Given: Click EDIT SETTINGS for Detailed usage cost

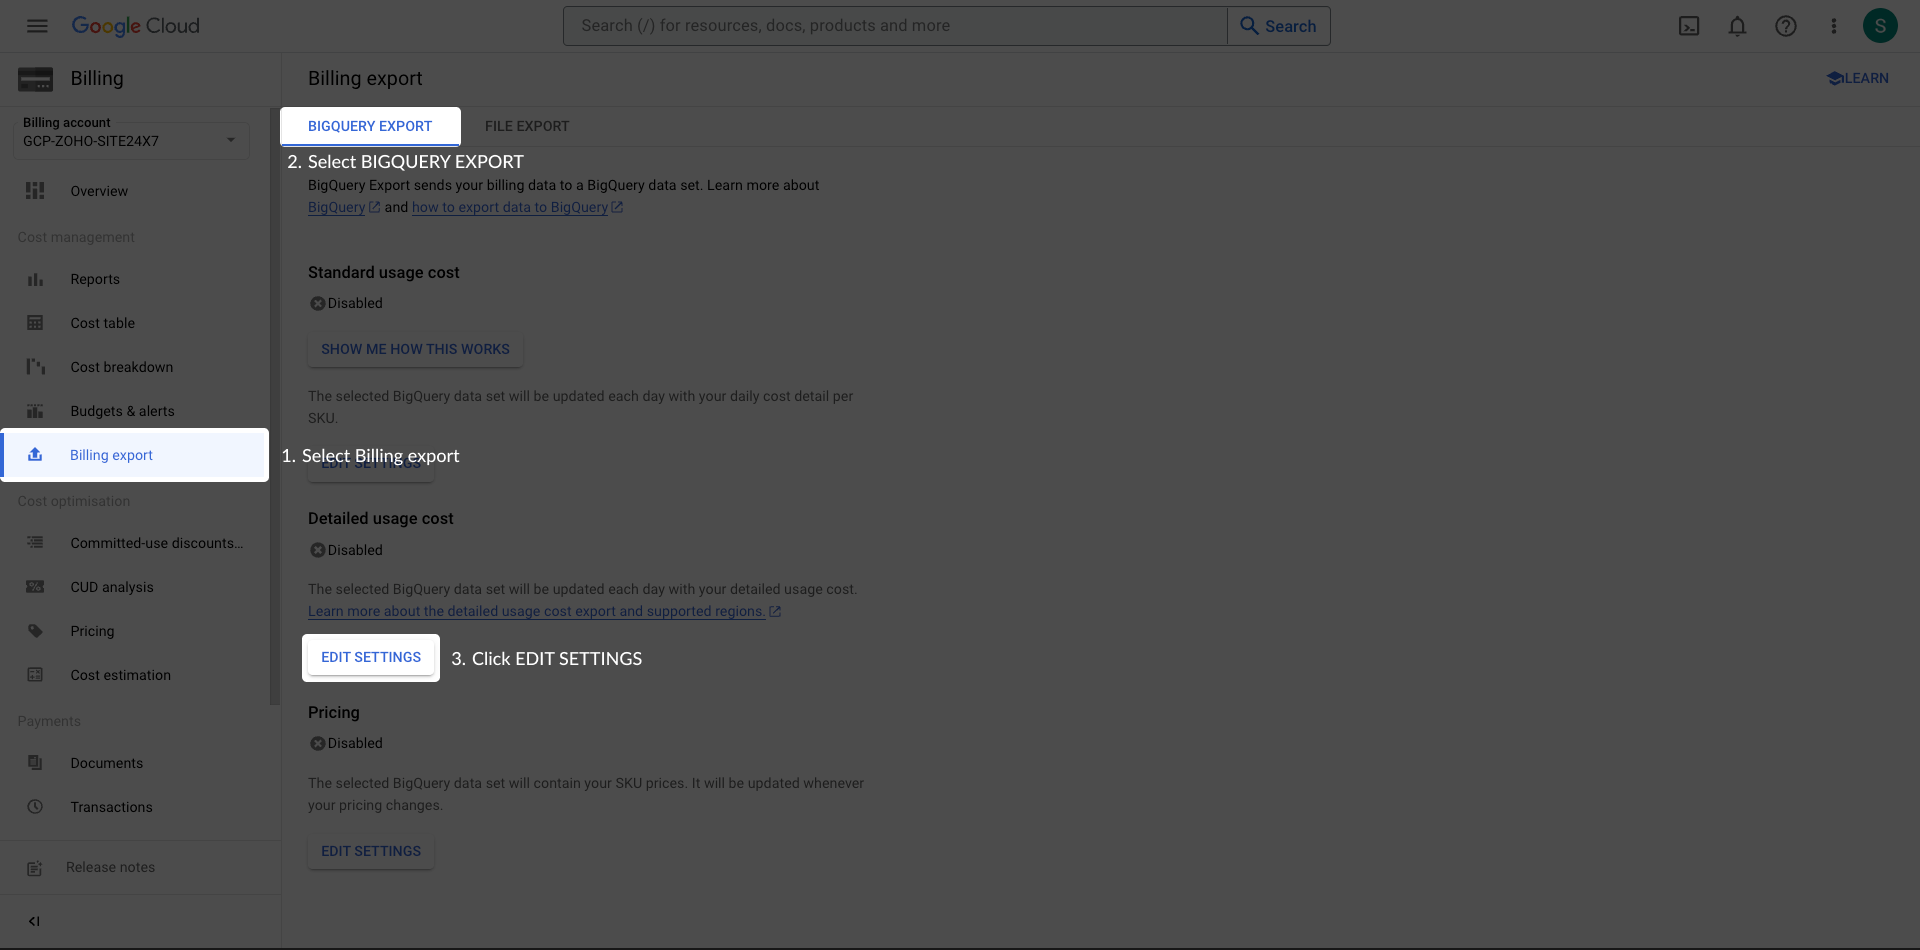Looking at the screenshot, I should (x=370, y=657).
